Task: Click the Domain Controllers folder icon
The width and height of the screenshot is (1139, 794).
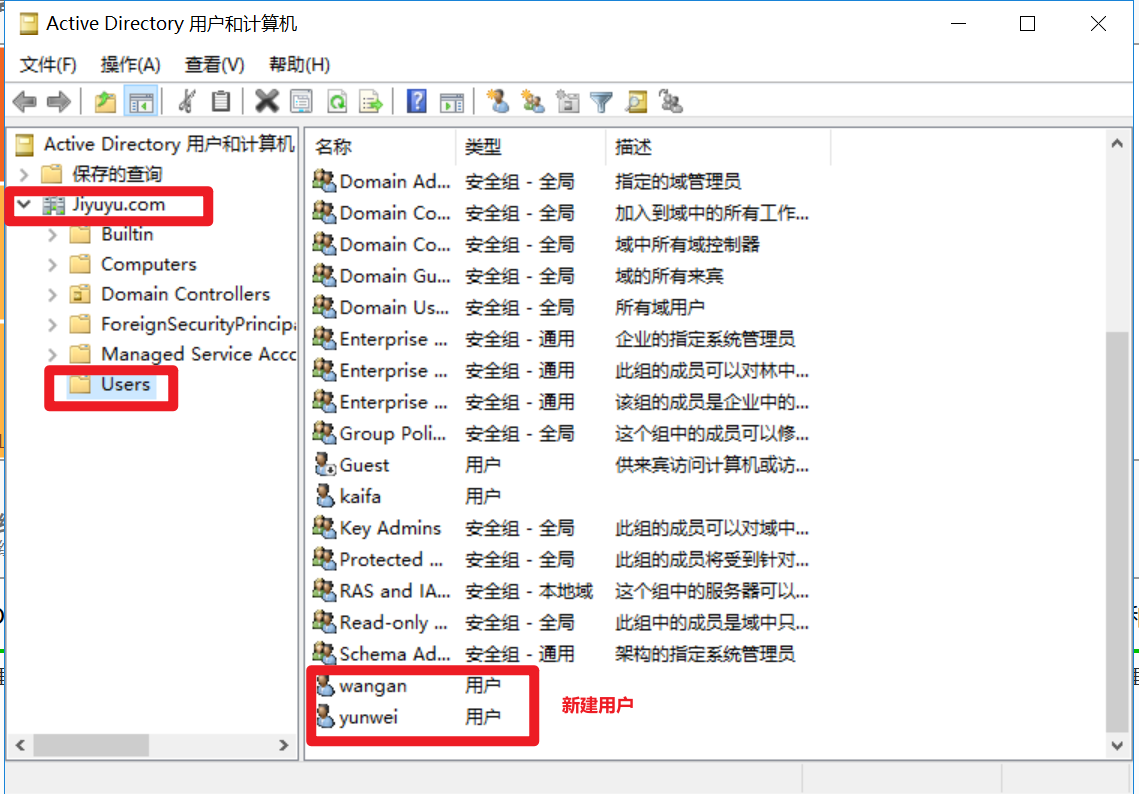Action: click(x=80, y=294)
